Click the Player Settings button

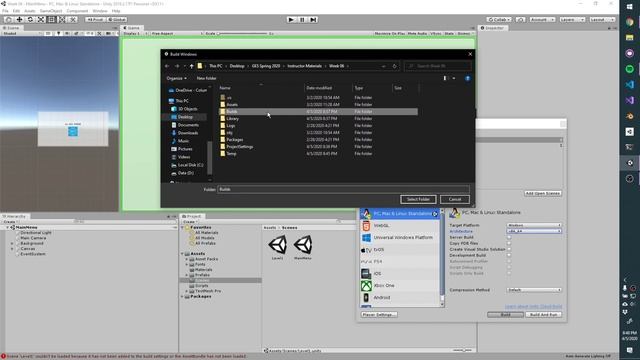coord(379,315)
